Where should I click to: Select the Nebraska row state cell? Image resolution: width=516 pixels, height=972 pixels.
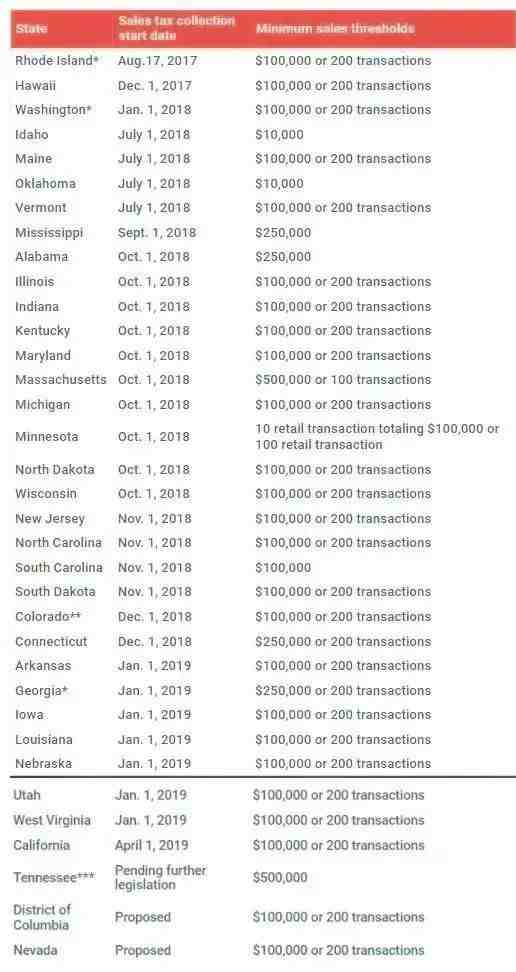pos(43,764)
